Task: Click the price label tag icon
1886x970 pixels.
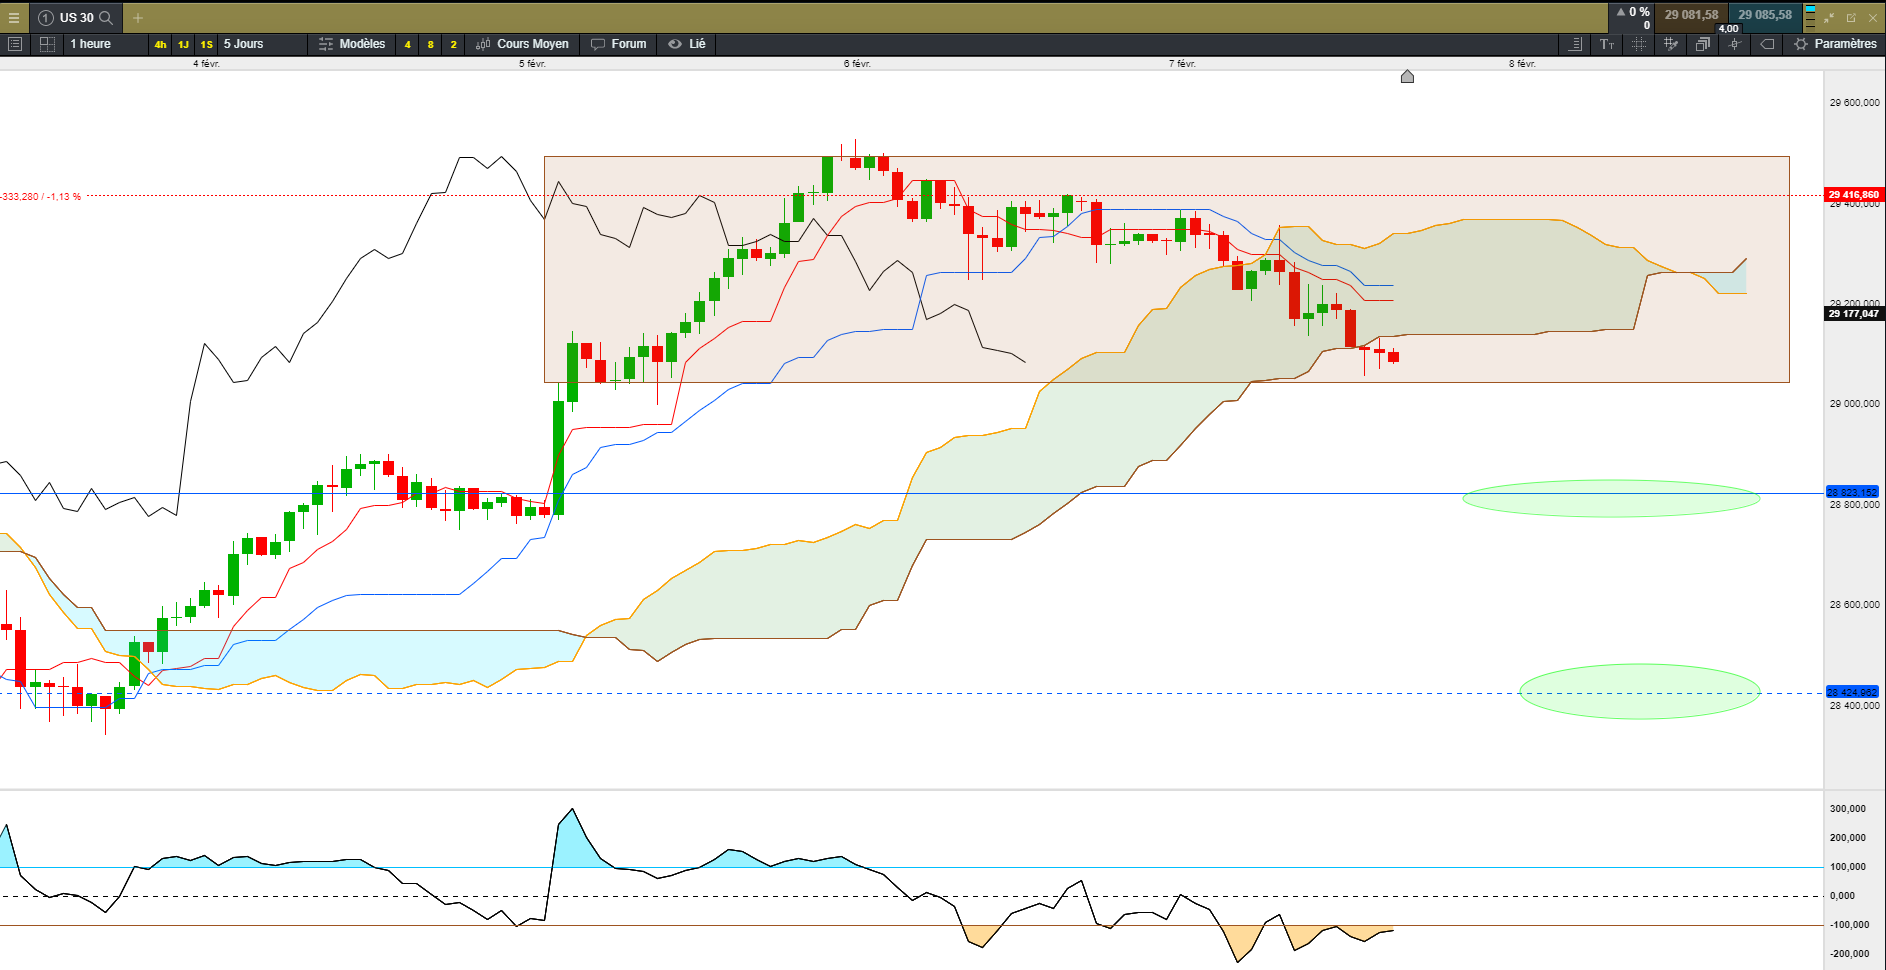Action: tap(1767, 44)
